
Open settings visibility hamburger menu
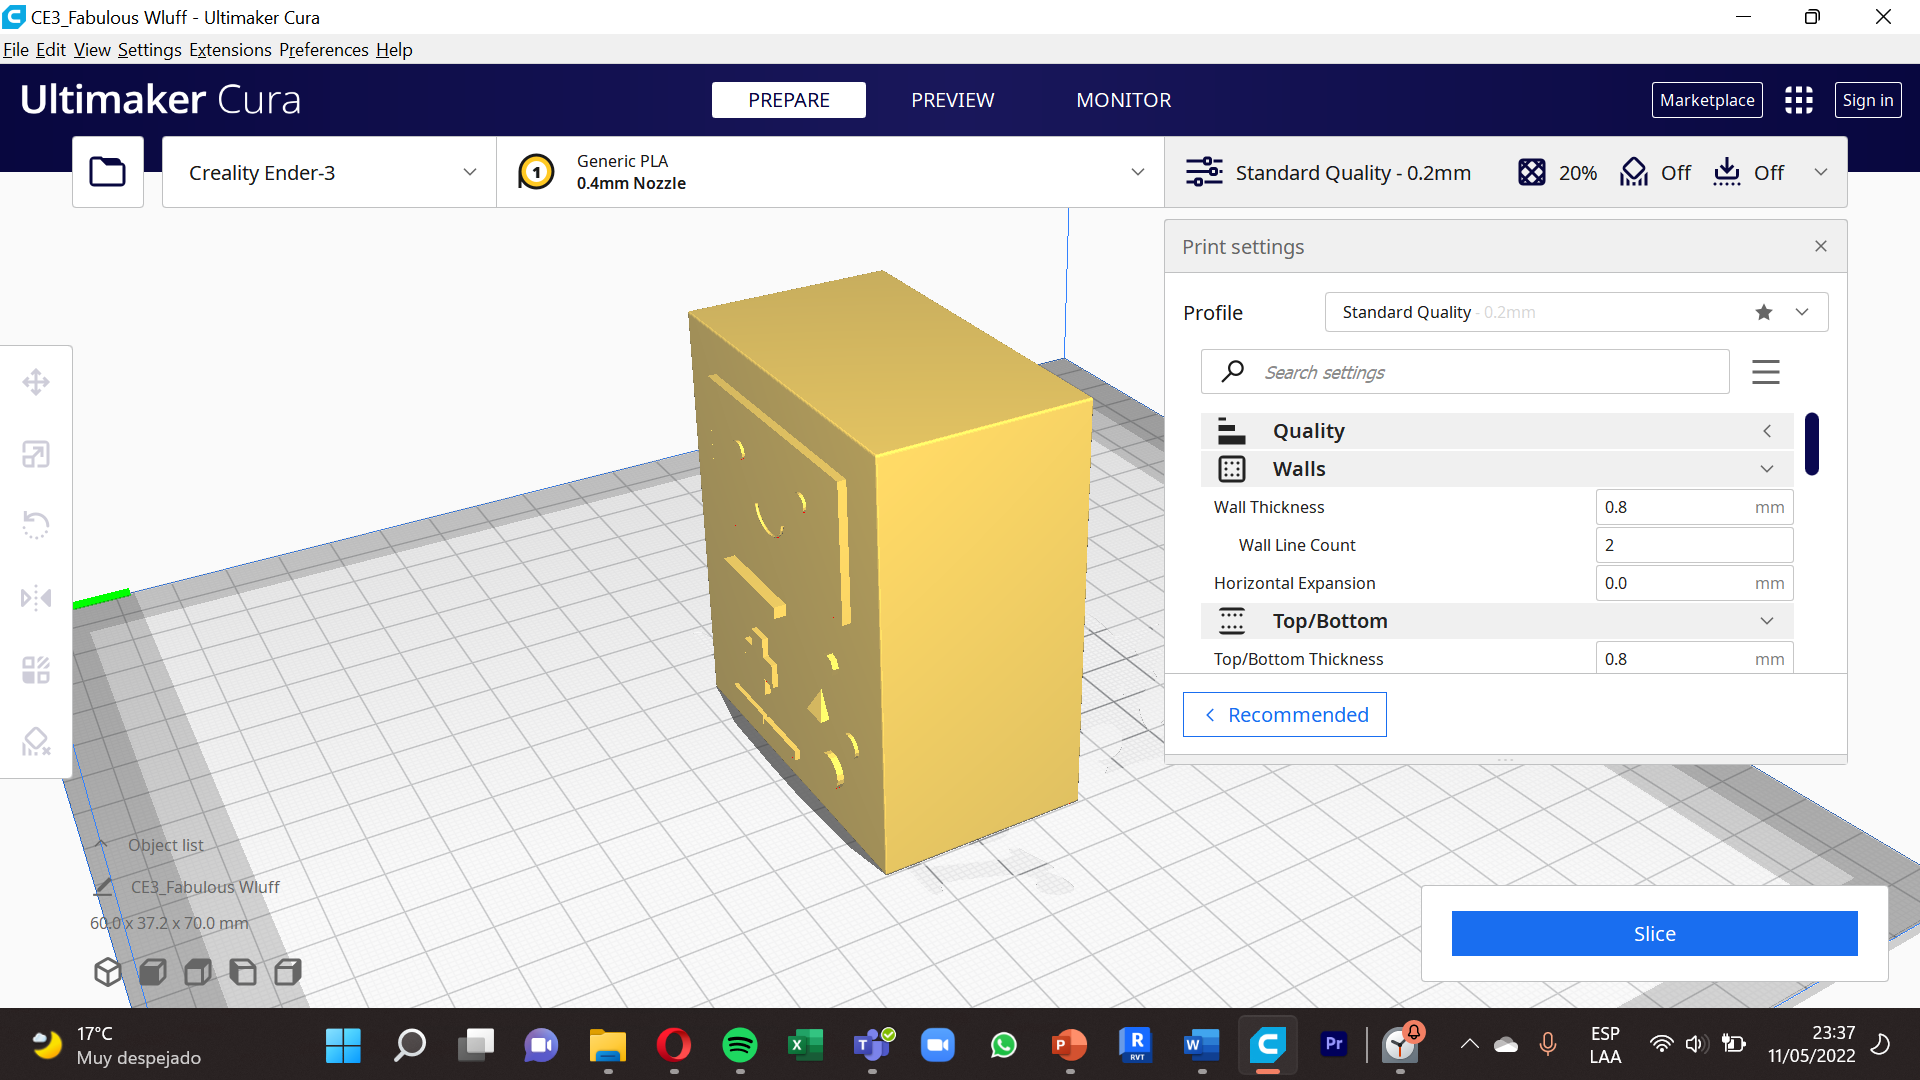tap(1766, 372)
